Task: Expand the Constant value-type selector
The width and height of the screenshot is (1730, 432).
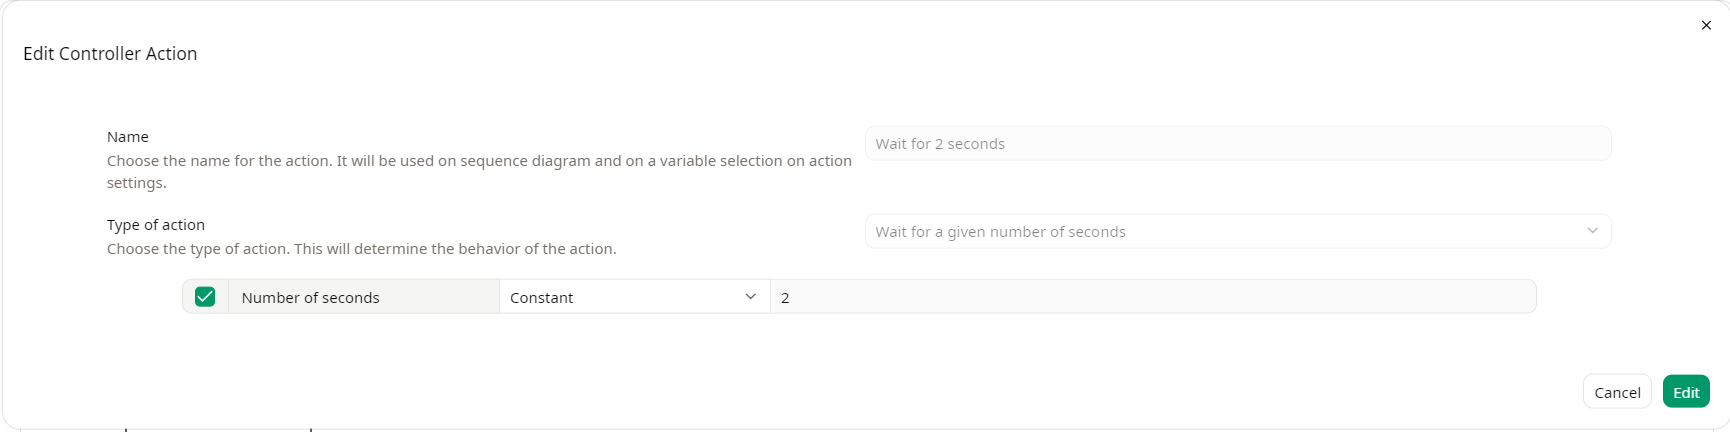Action: point(634,297)
